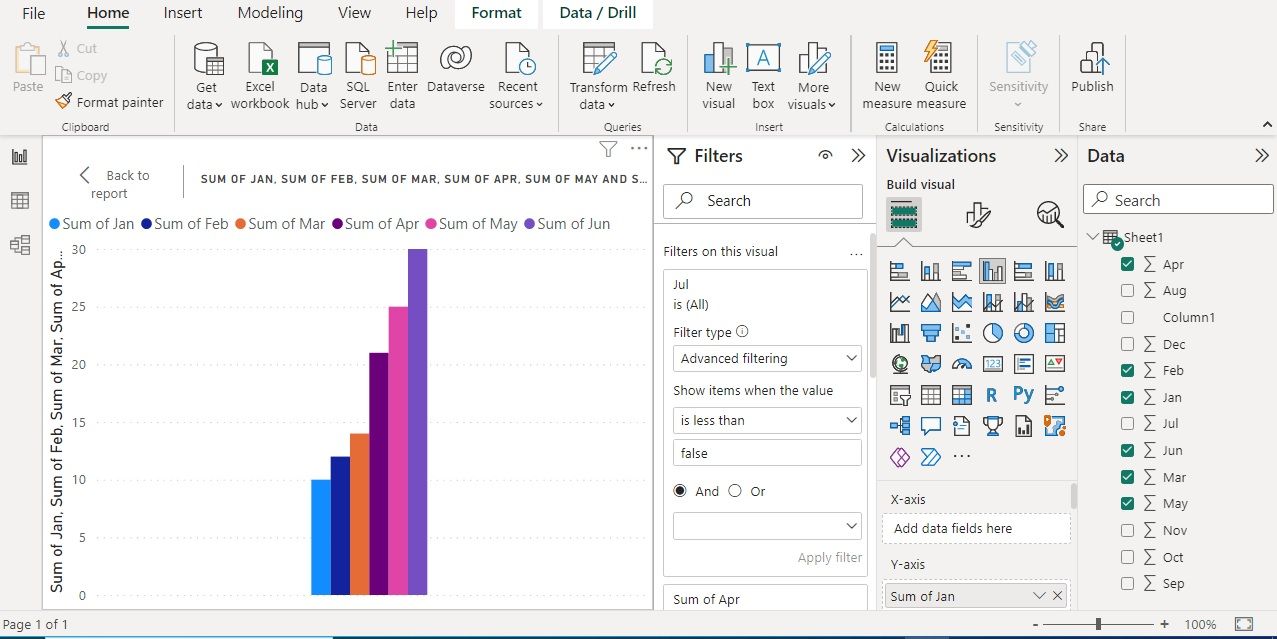The height and width of the screenshot is (639, 1277).
Task: Collapse the Sheet1 table tree
Action: [1092, 237]
